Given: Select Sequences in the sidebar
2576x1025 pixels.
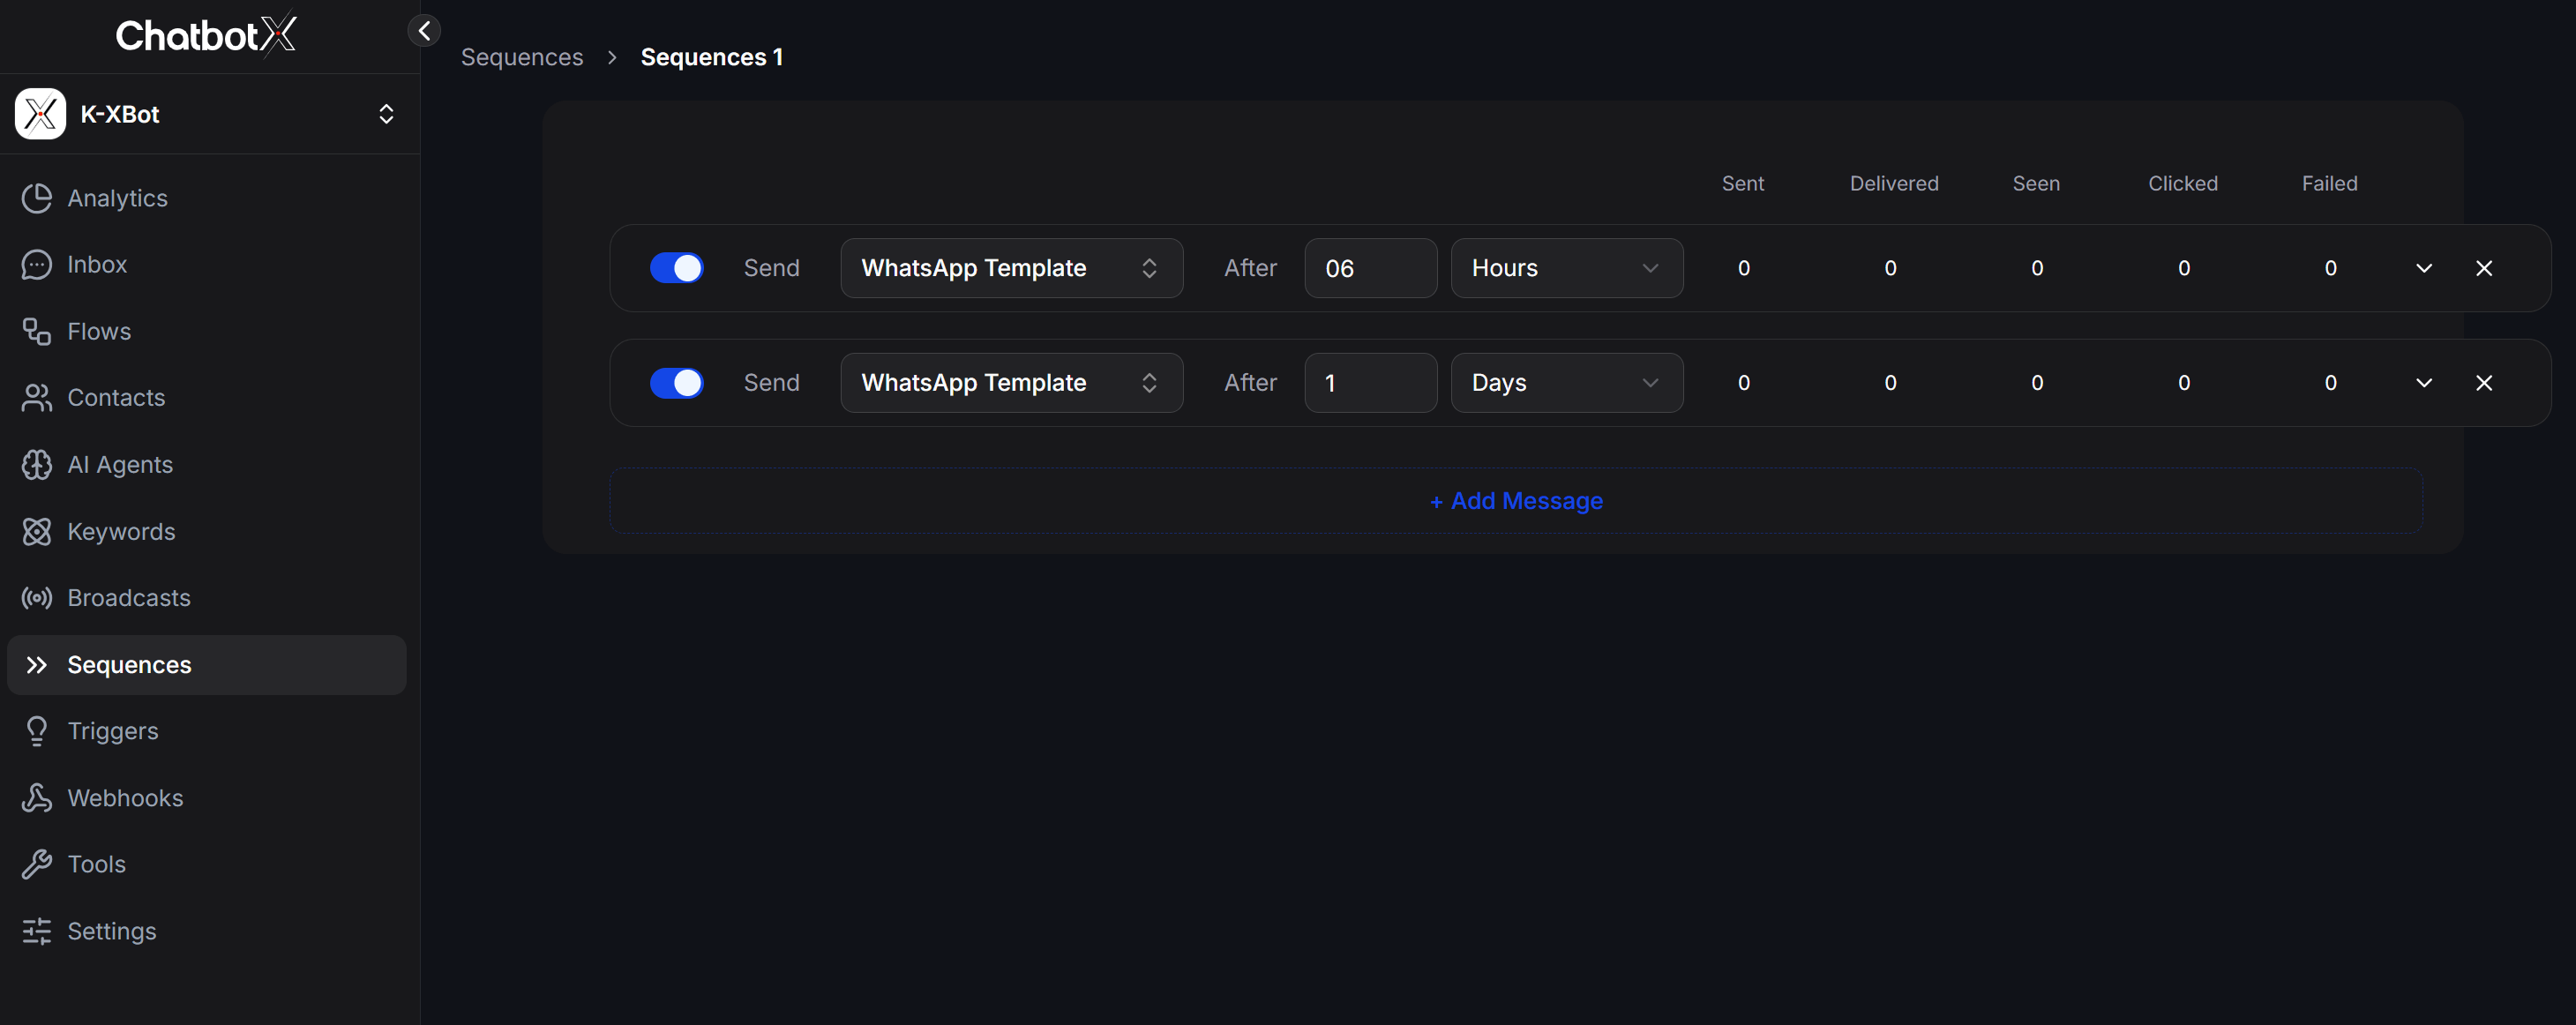Looking at the screenshot, I should tap(207, 665).
